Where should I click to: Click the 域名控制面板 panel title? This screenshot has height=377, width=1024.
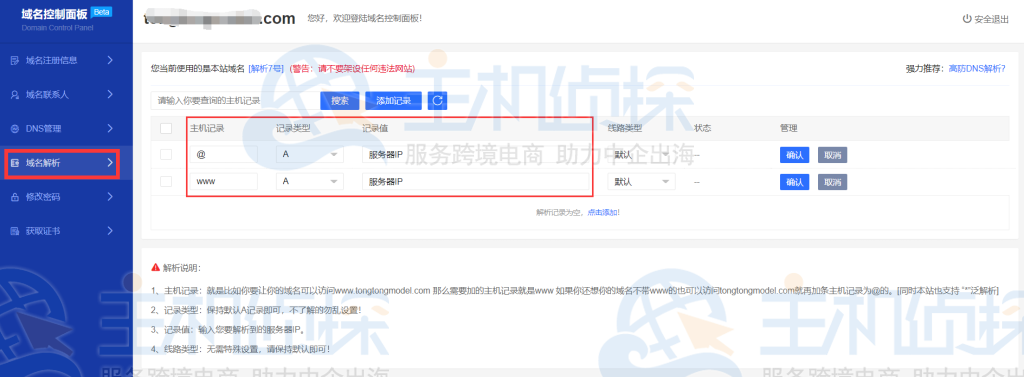tap(54, 14)
